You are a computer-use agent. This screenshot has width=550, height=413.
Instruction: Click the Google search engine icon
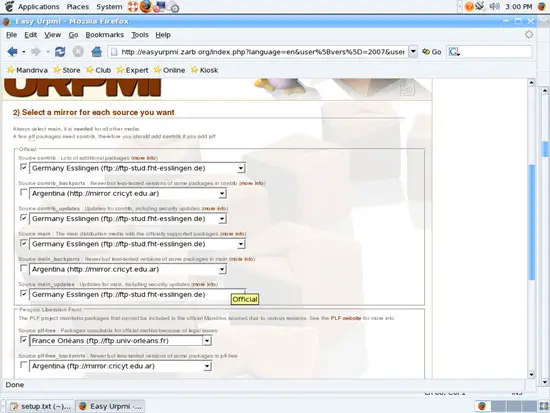453,52
